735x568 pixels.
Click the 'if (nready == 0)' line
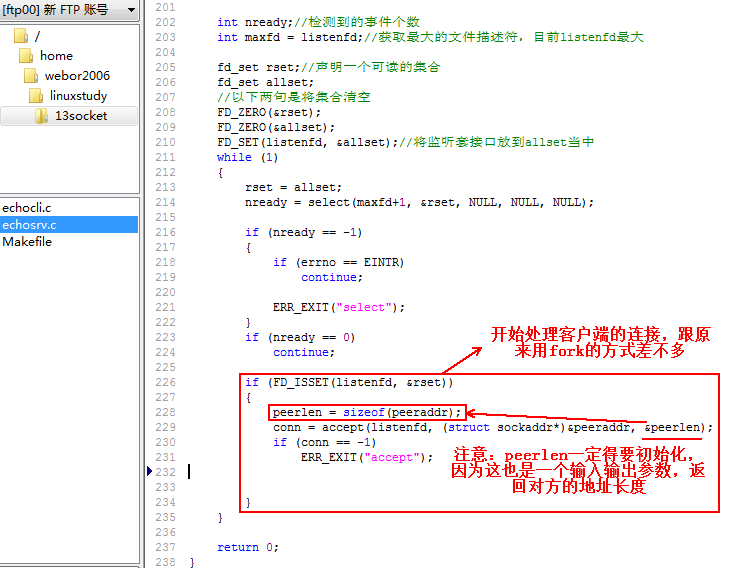pyautogui.click(x=300, y=337)
